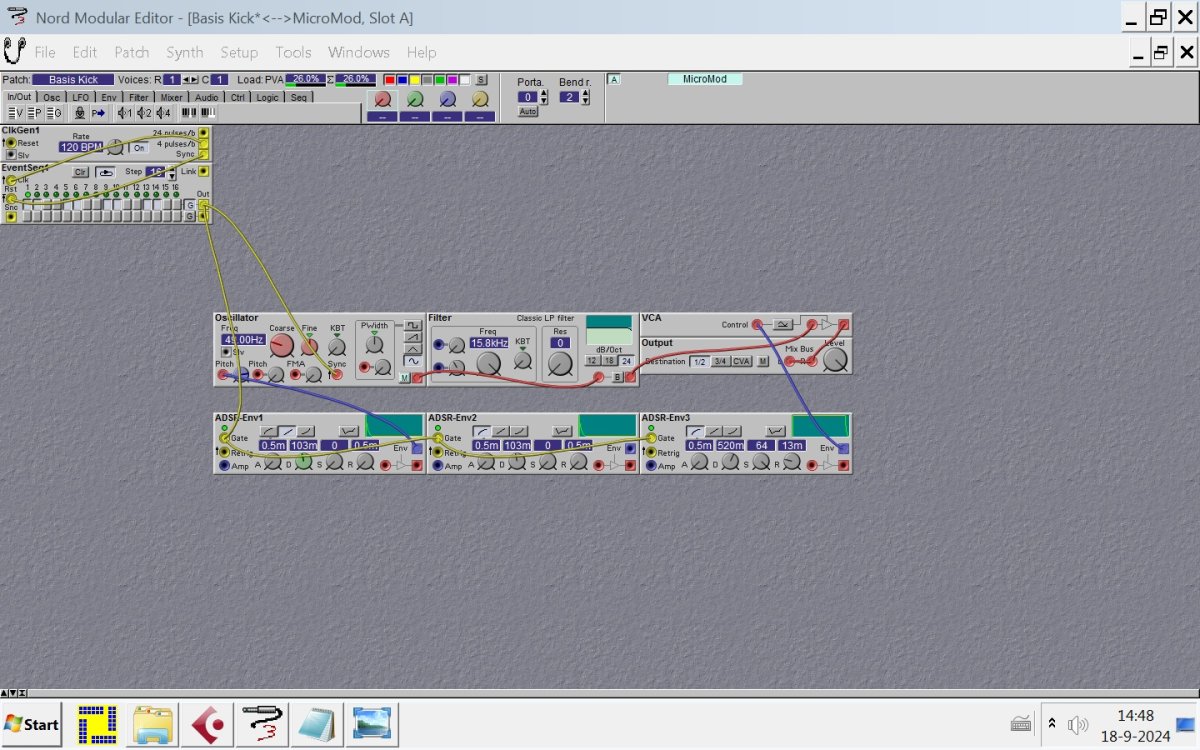The image size is (1200, 750).
Task: Open Notepad from the taskbar
Action: (316, 723)
